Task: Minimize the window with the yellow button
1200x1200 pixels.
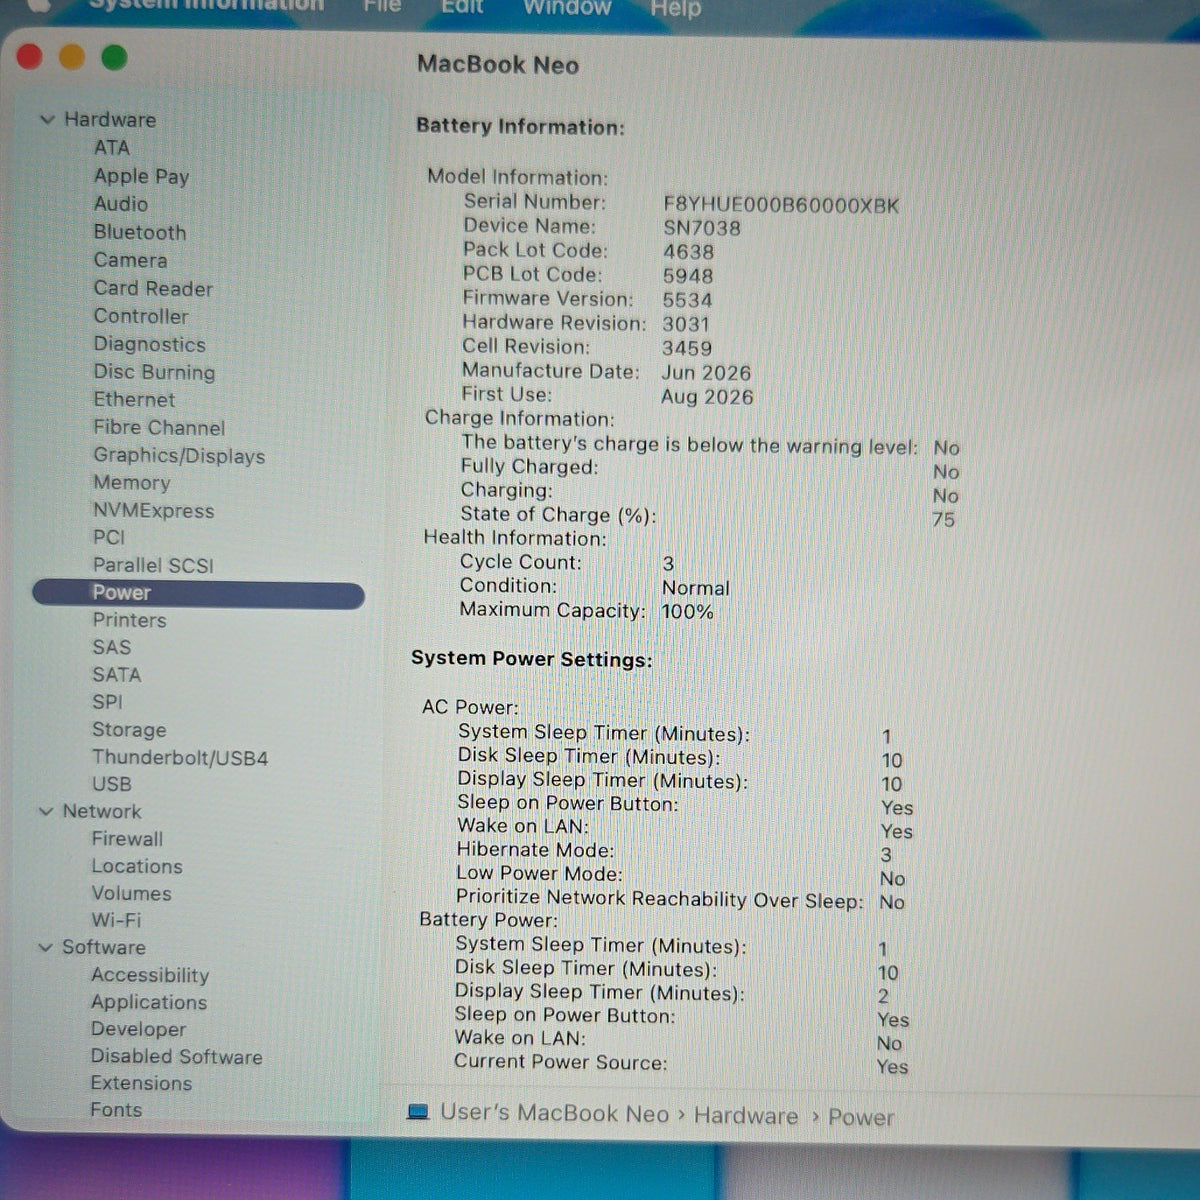Action: coord(72,57)
